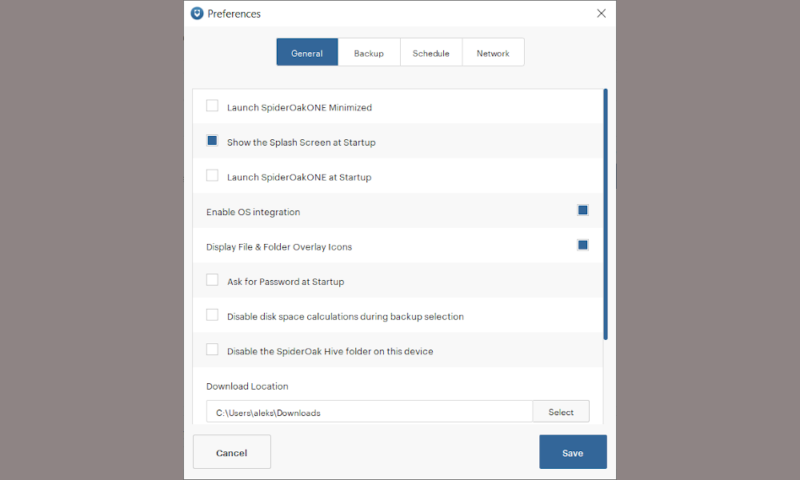The width and height of the screenshot is (800, 480).
Task: Uncheck Show the Splash Screen at Startup
Action: (x=212, y=141)
